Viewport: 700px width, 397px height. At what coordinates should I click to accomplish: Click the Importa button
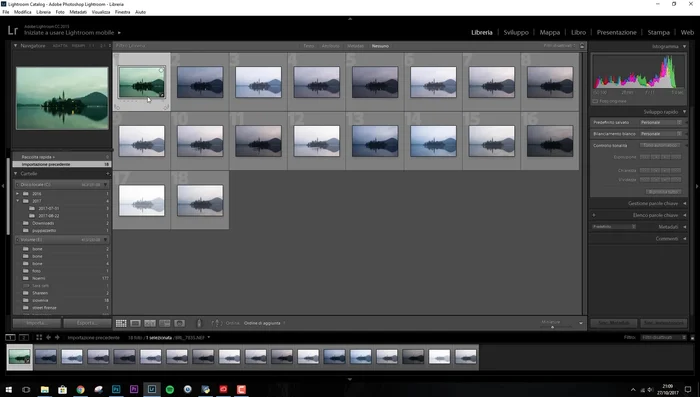click(x=36, y=323)
